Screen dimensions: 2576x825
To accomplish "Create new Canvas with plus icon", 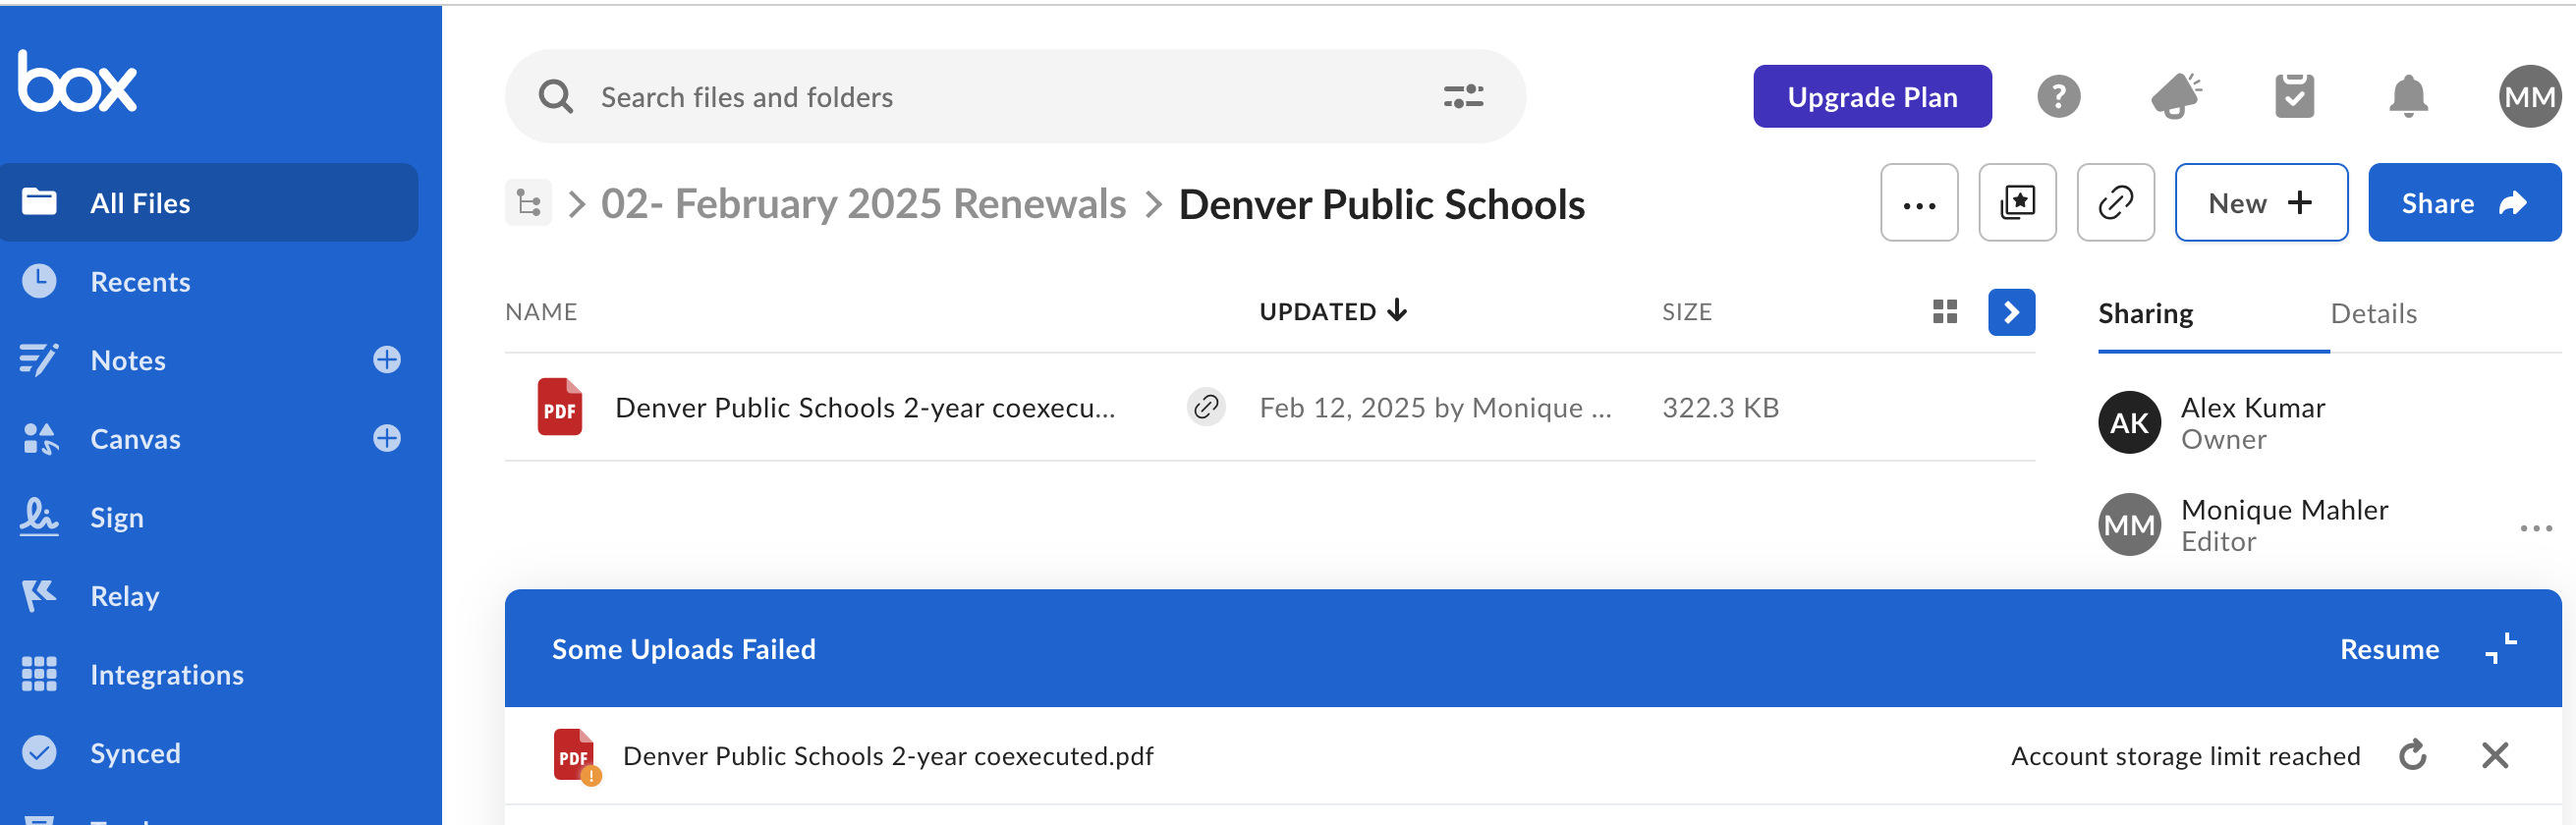I will (x=387, y=439).
